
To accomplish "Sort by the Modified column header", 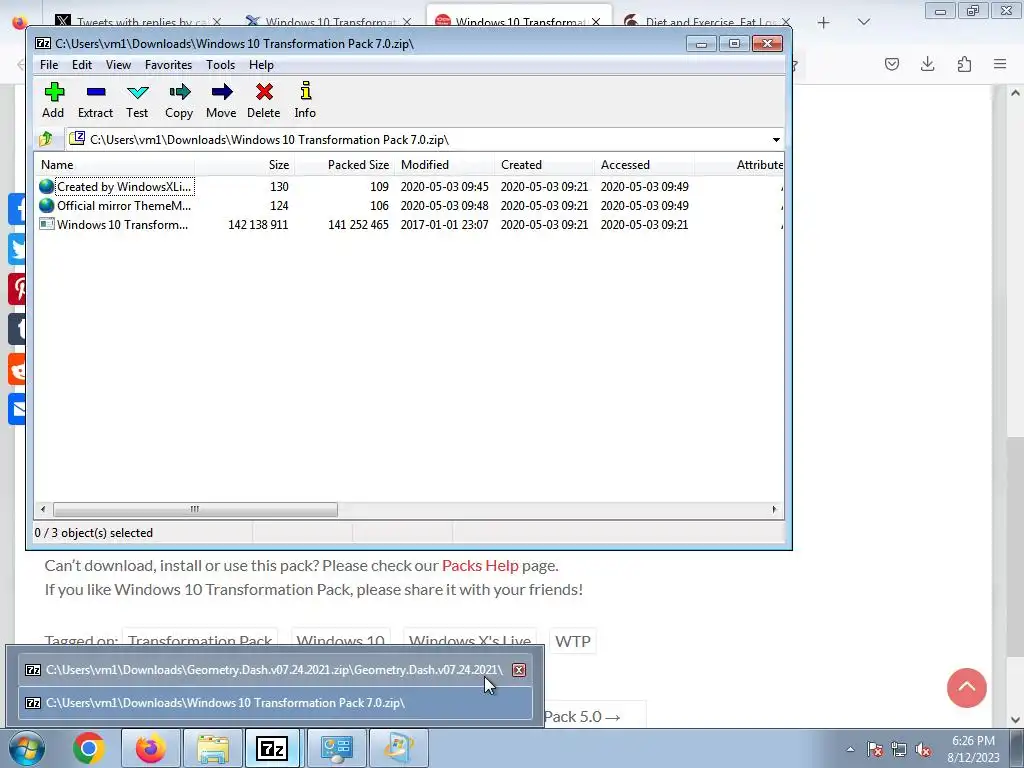I will click(444, 165).
